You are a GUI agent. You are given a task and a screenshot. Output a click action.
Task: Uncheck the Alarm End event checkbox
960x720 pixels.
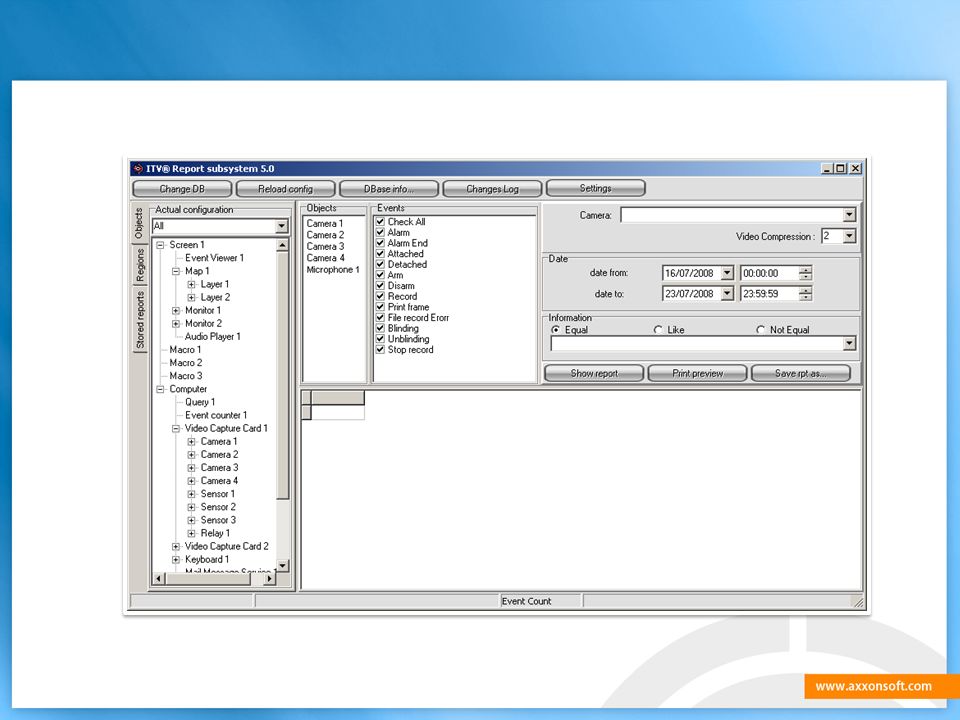(380, 243)
